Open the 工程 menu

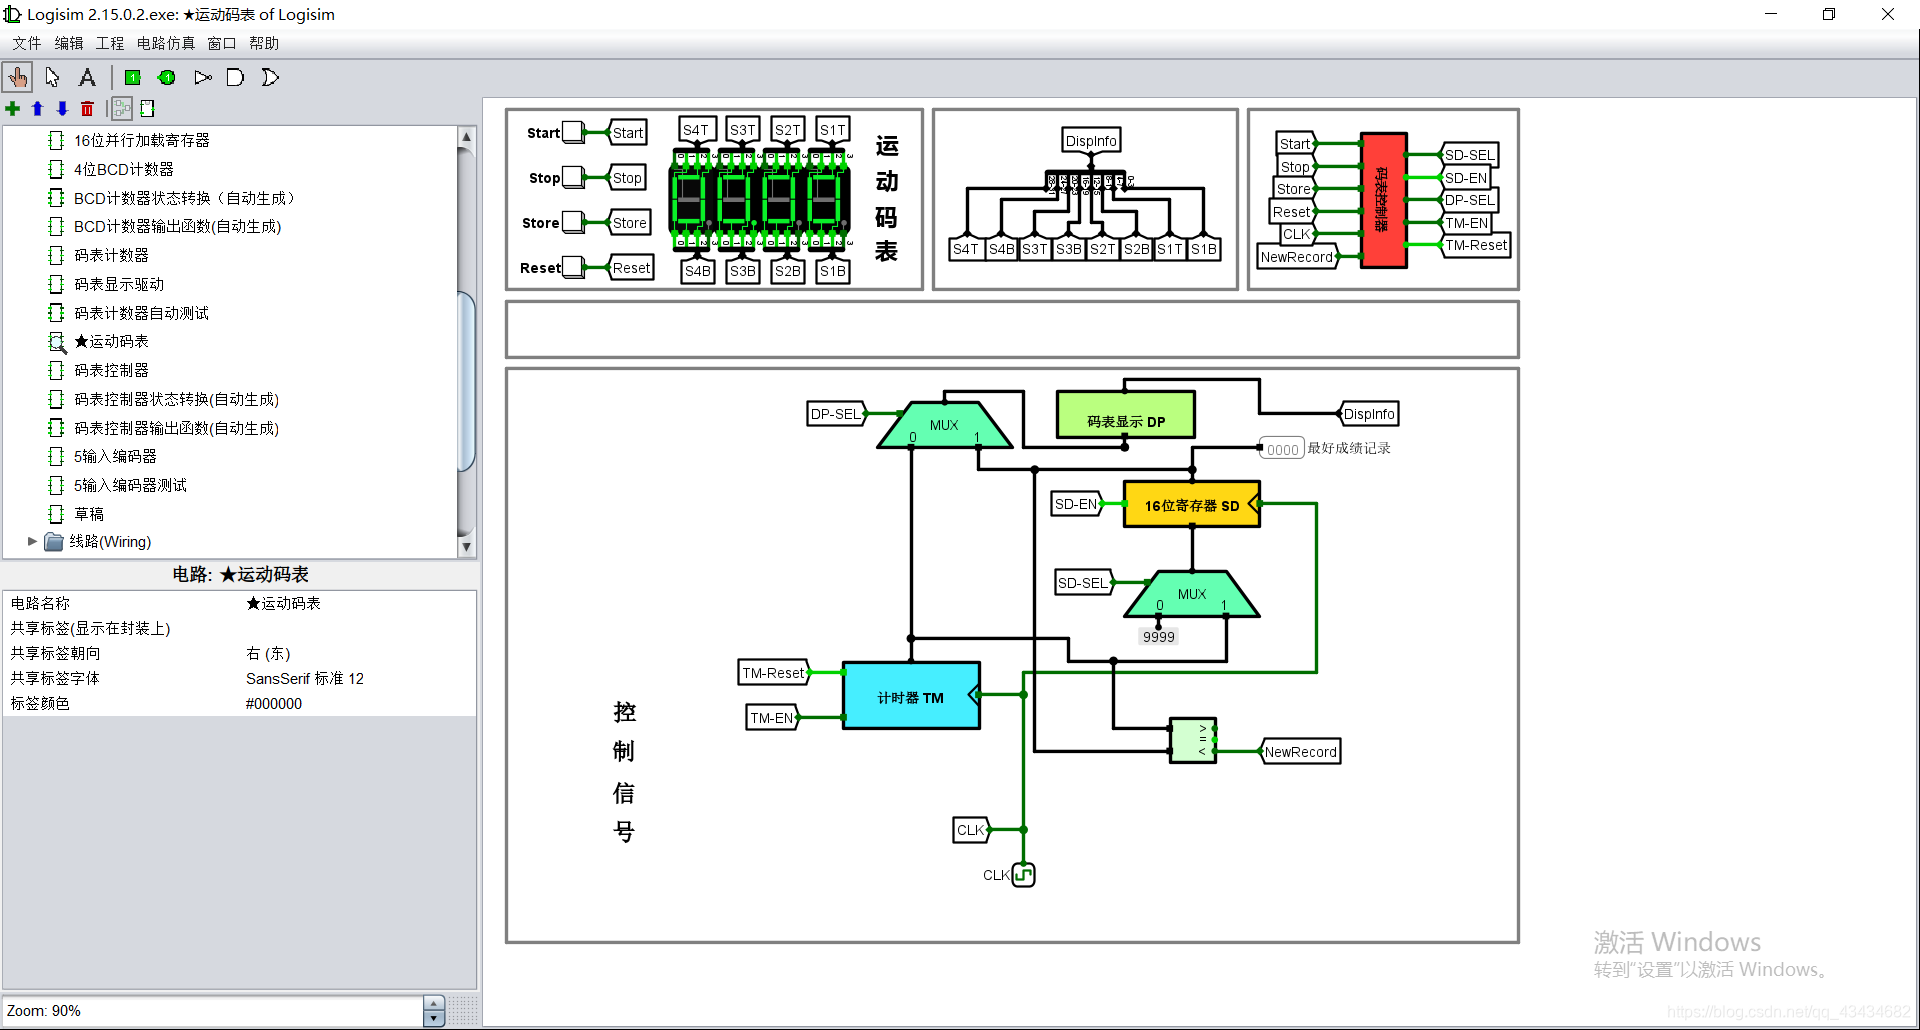[x=110, y=42]
